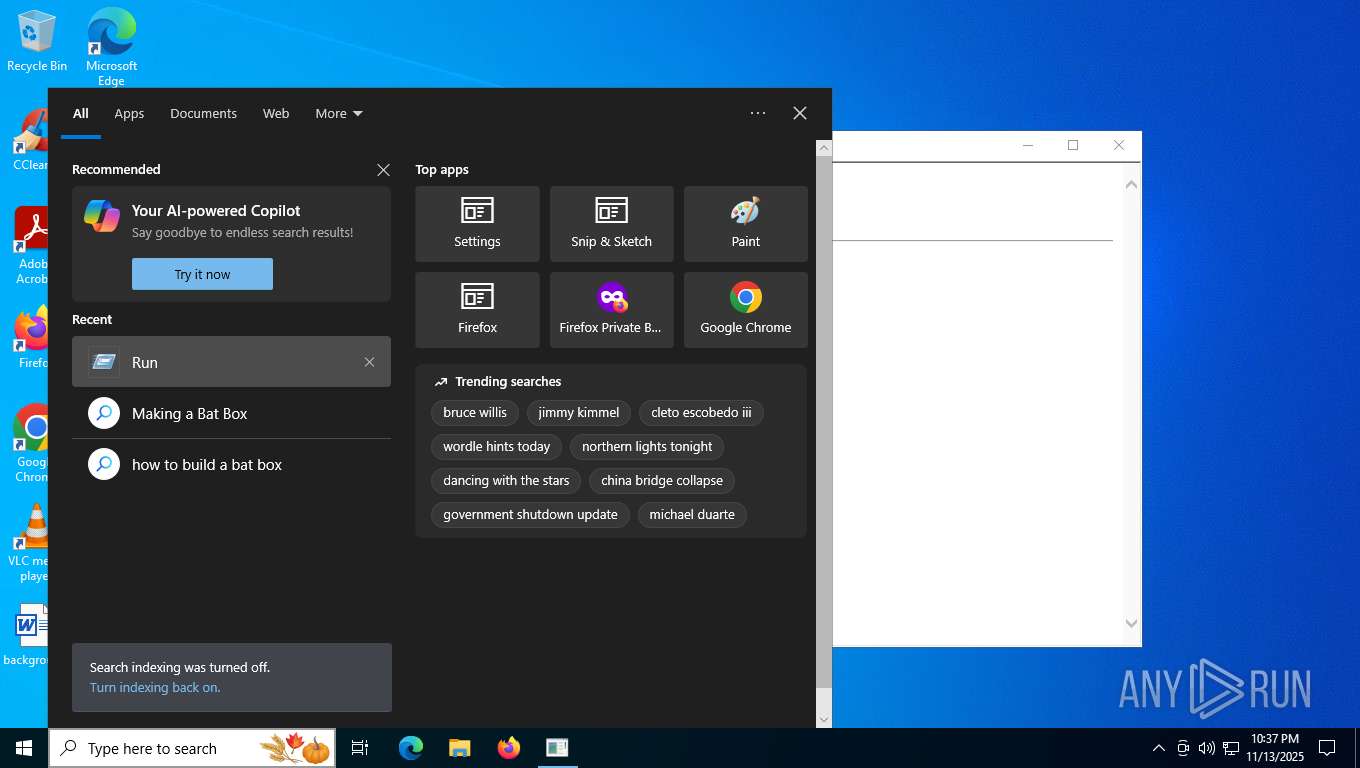Open Task View on the taskbar
The width and height of the screenshot is (1360, 768).
click(x=360, y=748)
